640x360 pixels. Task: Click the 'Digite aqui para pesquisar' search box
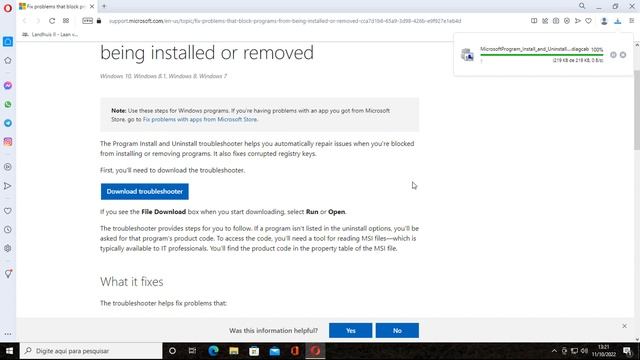coord(91,351)
